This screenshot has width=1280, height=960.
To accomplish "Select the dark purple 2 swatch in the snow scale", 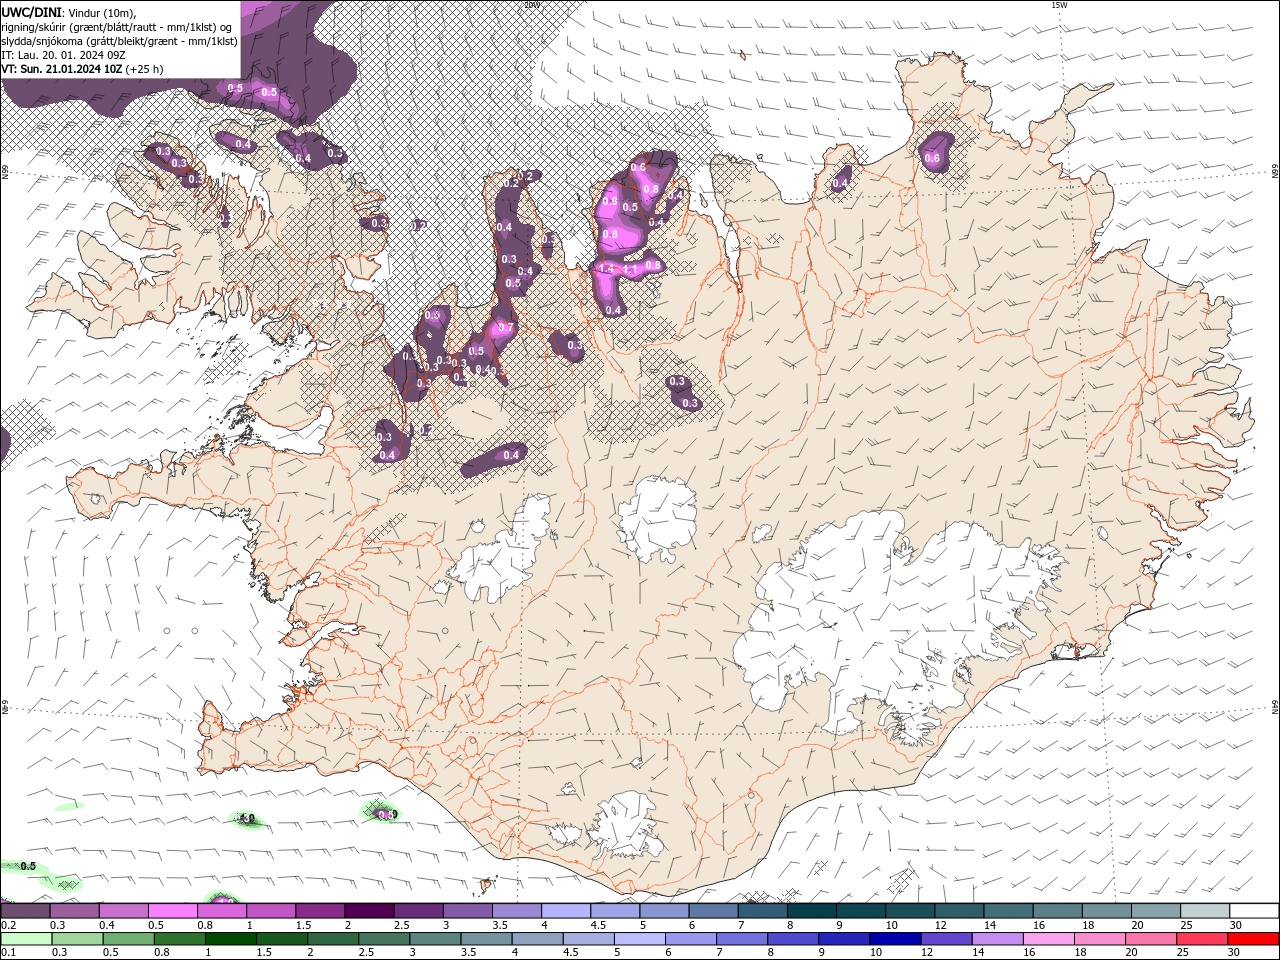I will pos(369,911).
